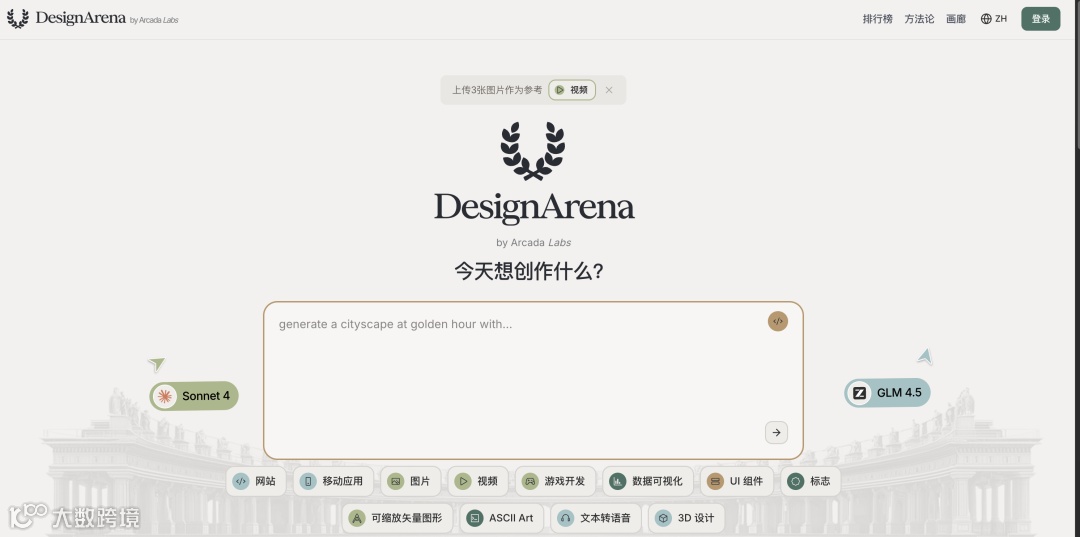The width and height of the screenshot is (1080, 537).
Task: Select the ASCII Art category
Action: coord(501,518)
